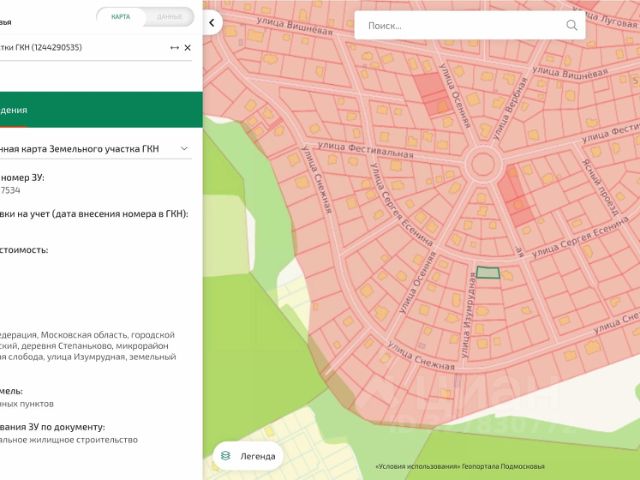This screenshot has height=480, width=640.
Task: Click the улица Снежная label at bottom
Action: [420, 359]
